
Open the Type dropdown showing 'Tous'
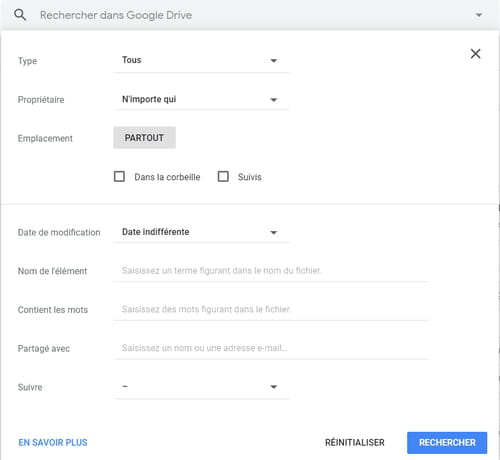pyautogui.click(x=201, y=60)
